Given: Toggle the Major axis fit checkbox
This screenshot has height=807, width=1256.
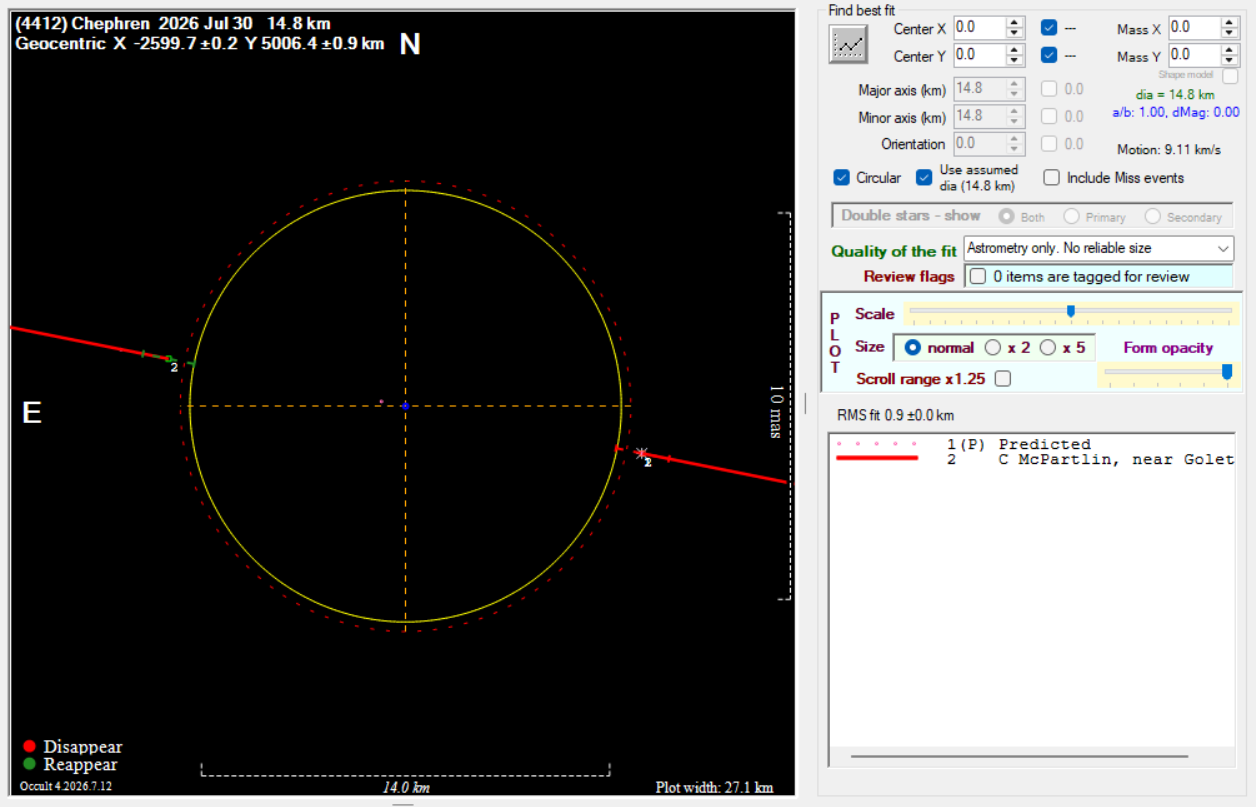Looking at the screenshot, I should 1049,89.
